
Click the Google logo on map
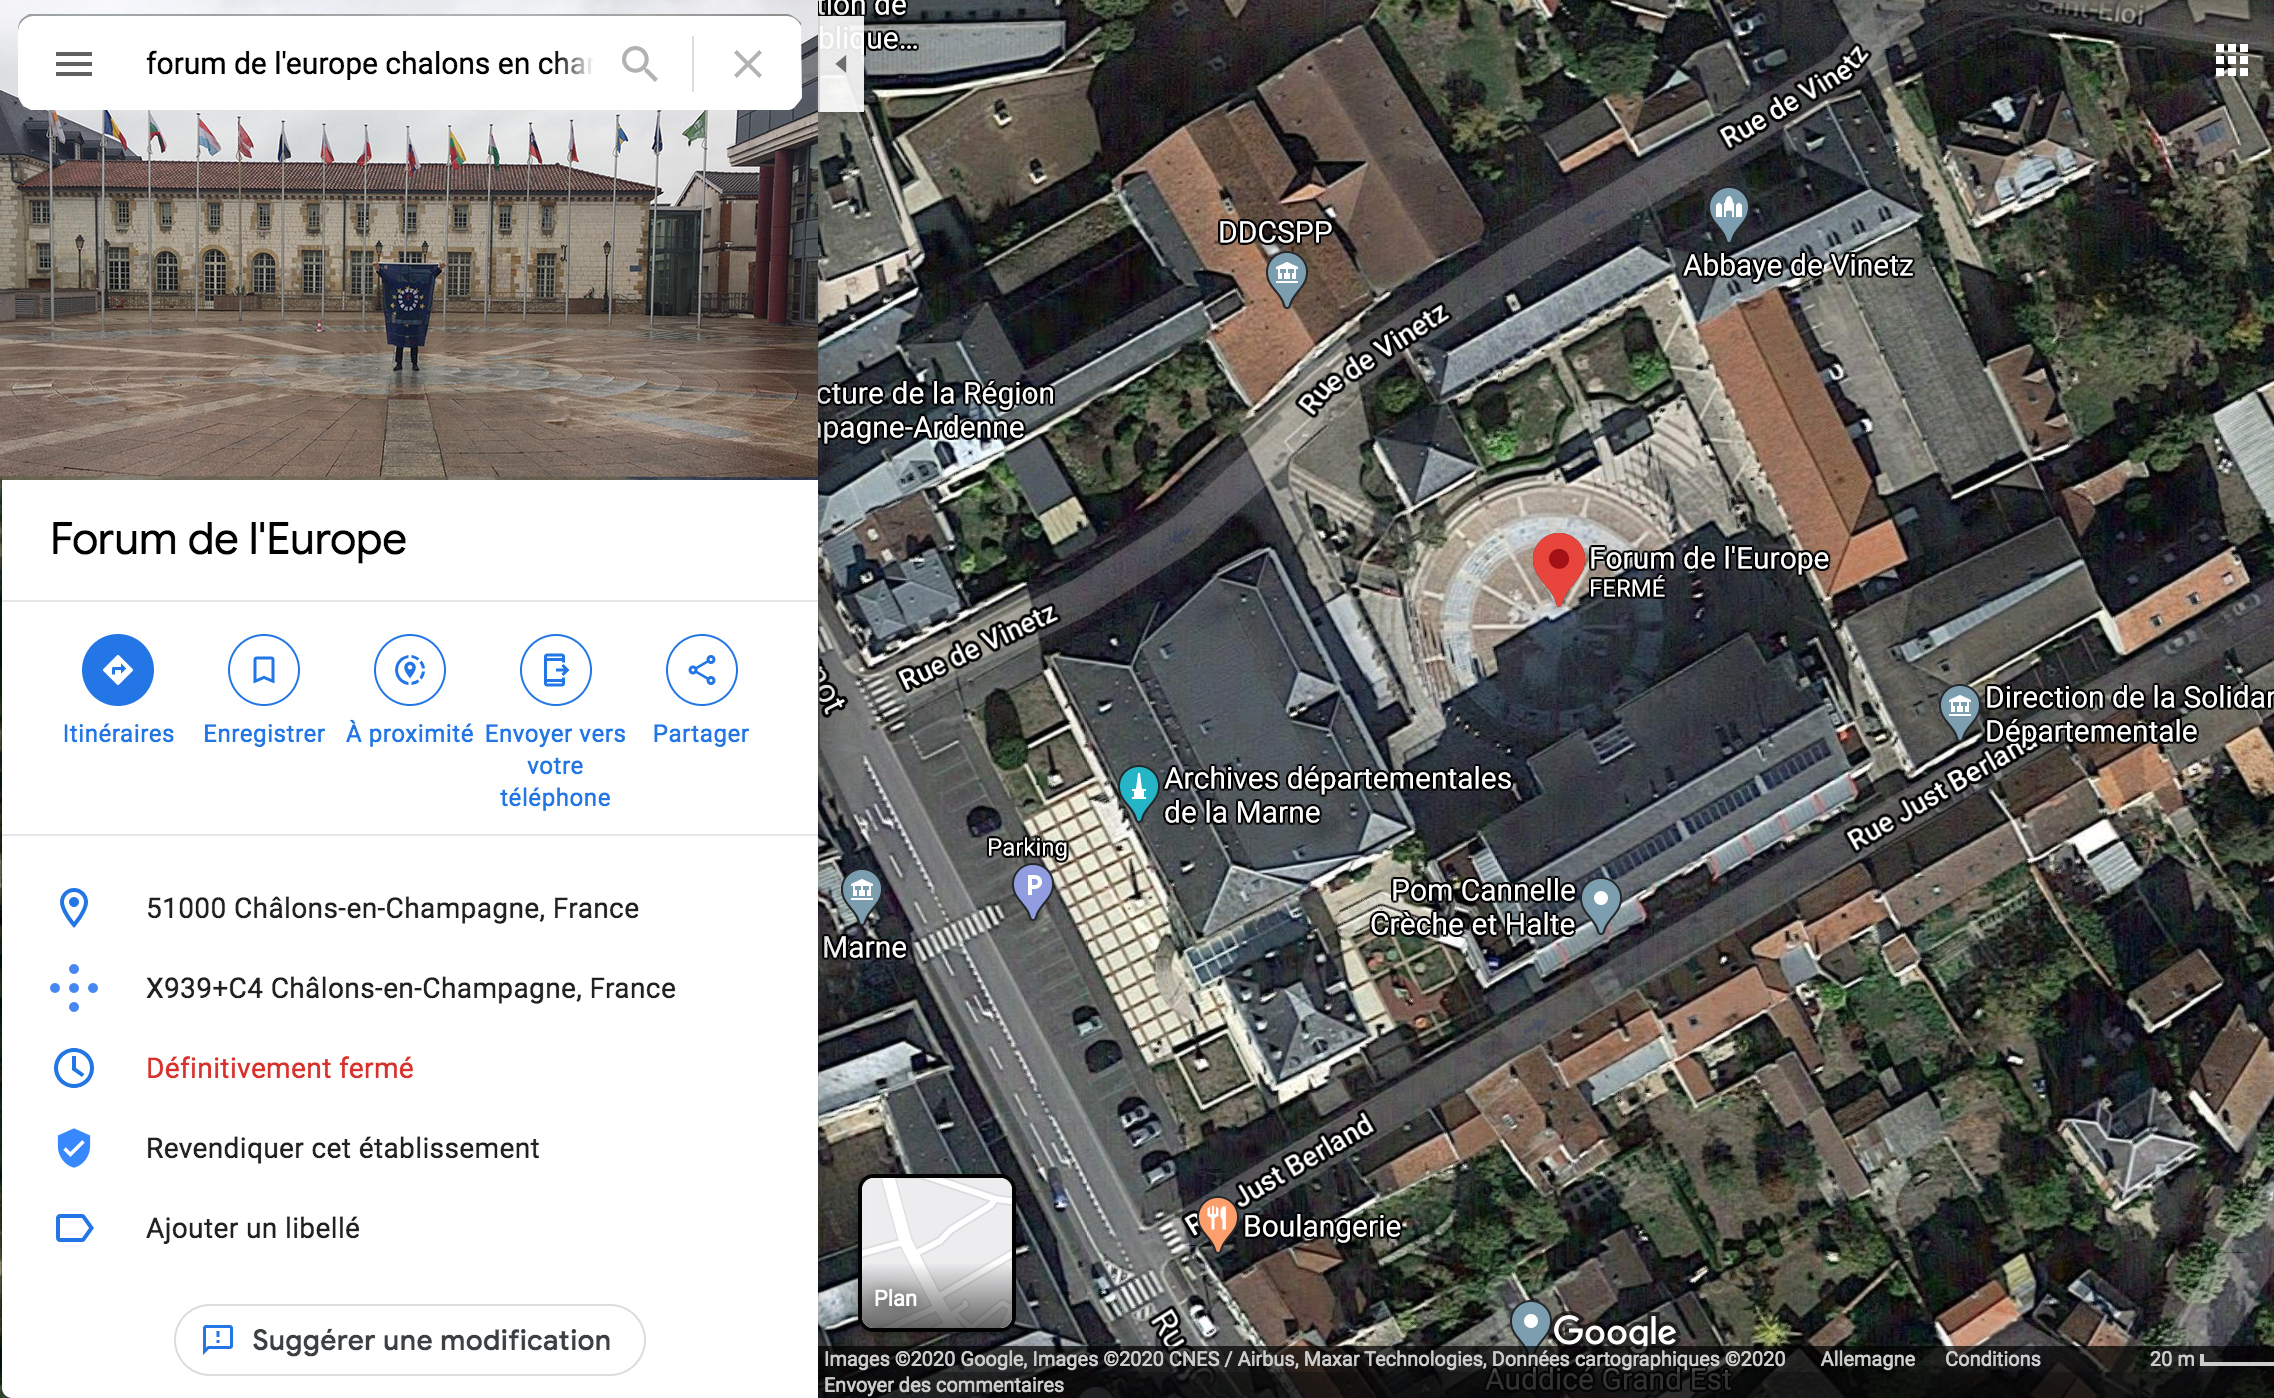tap(1614, 1331)
